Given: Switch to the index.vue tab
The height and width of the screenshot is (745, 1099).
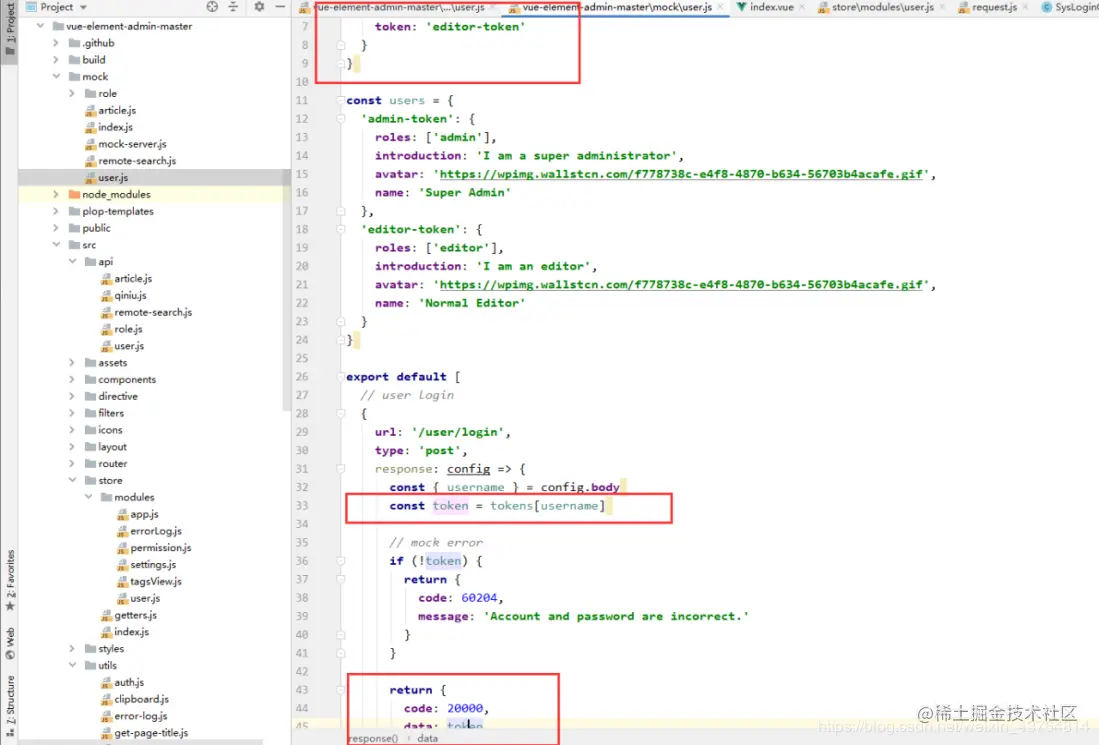Looking at the screenshot, I should pyautogui.click(x=772, y=7).
